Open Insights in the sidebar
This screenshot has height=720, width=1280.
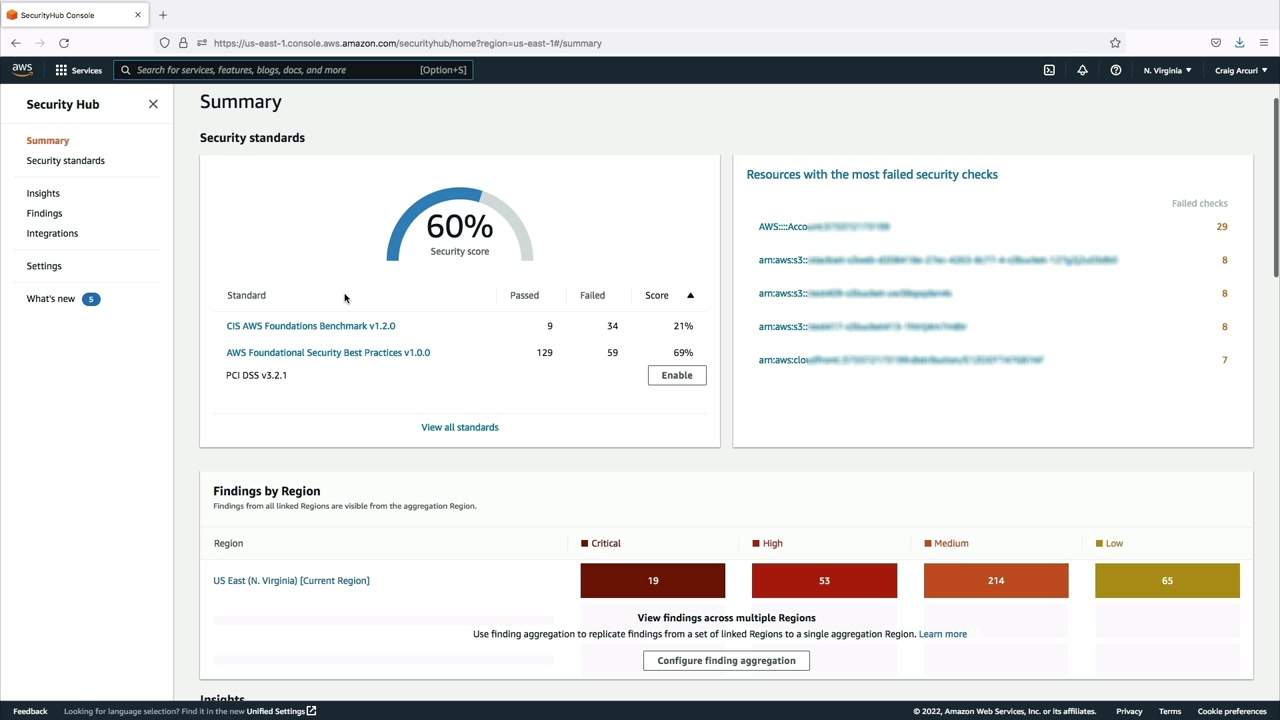(43, 194)
